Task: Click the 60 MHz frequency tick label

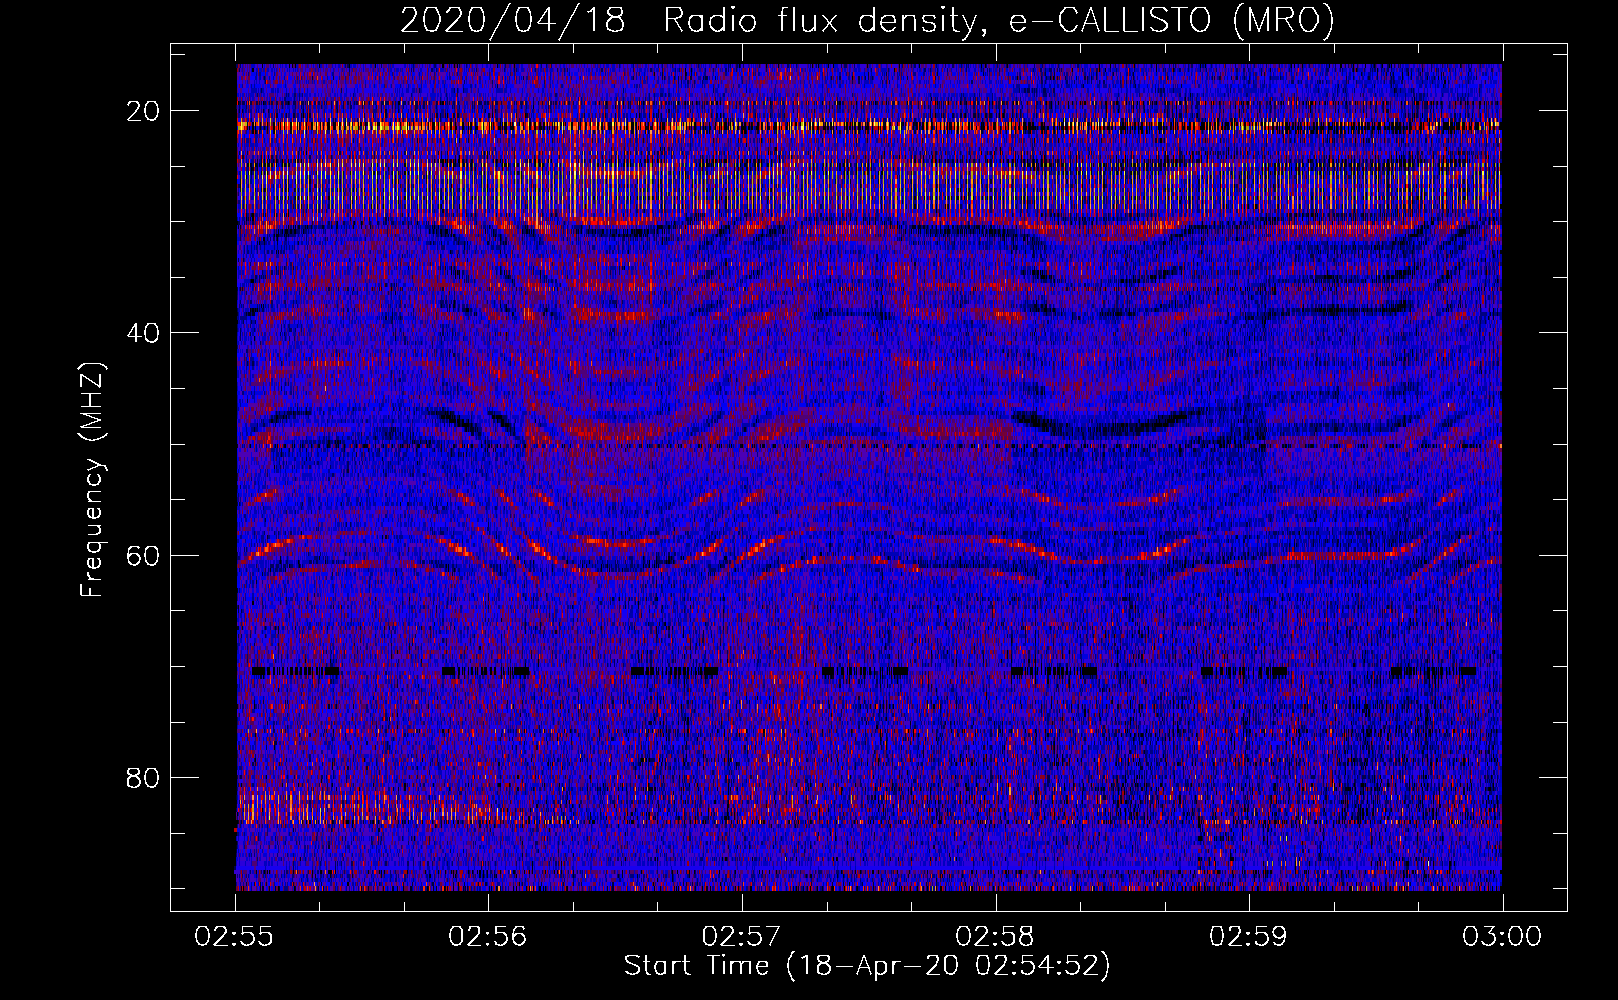Action: (144, 555)
